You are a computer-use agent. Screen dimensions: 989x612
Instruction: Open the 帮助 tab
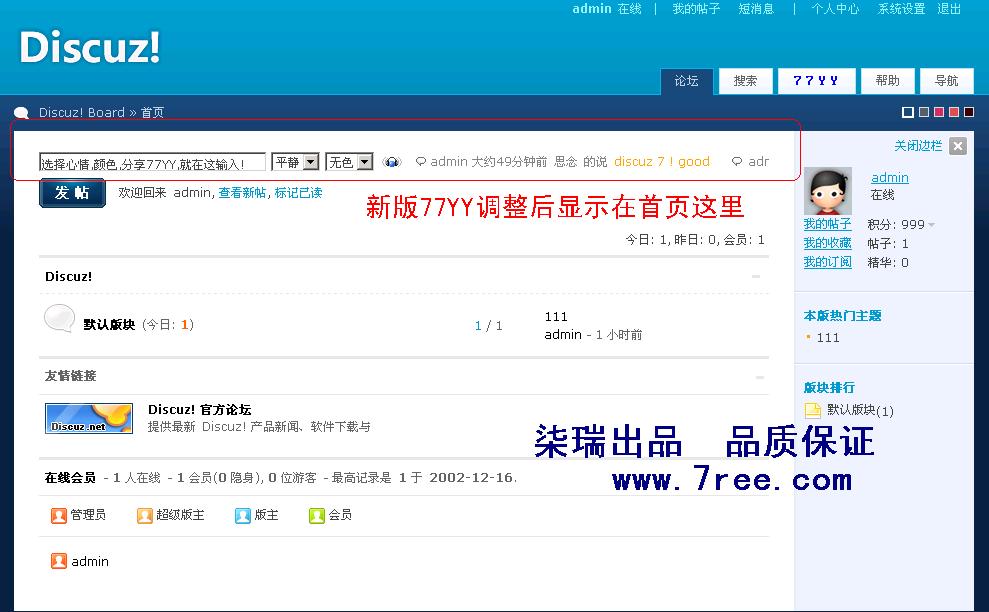pos(887,81)
